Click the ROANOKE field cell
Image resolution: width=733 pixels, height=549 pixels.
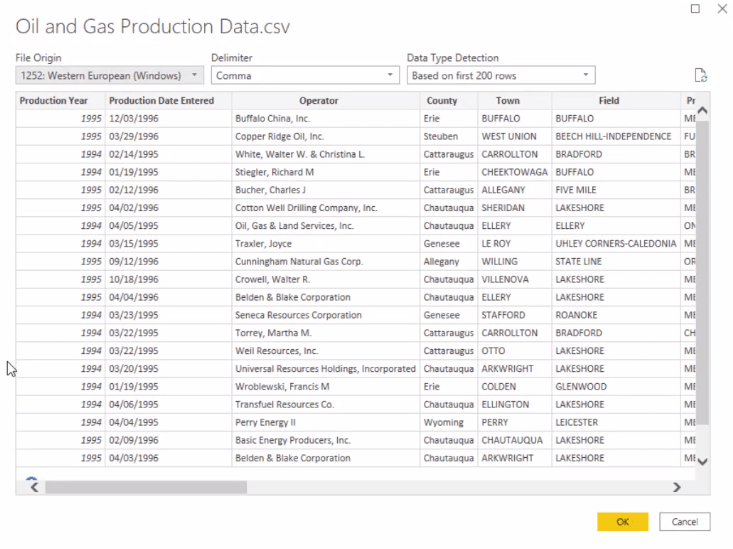click(616, 315)
